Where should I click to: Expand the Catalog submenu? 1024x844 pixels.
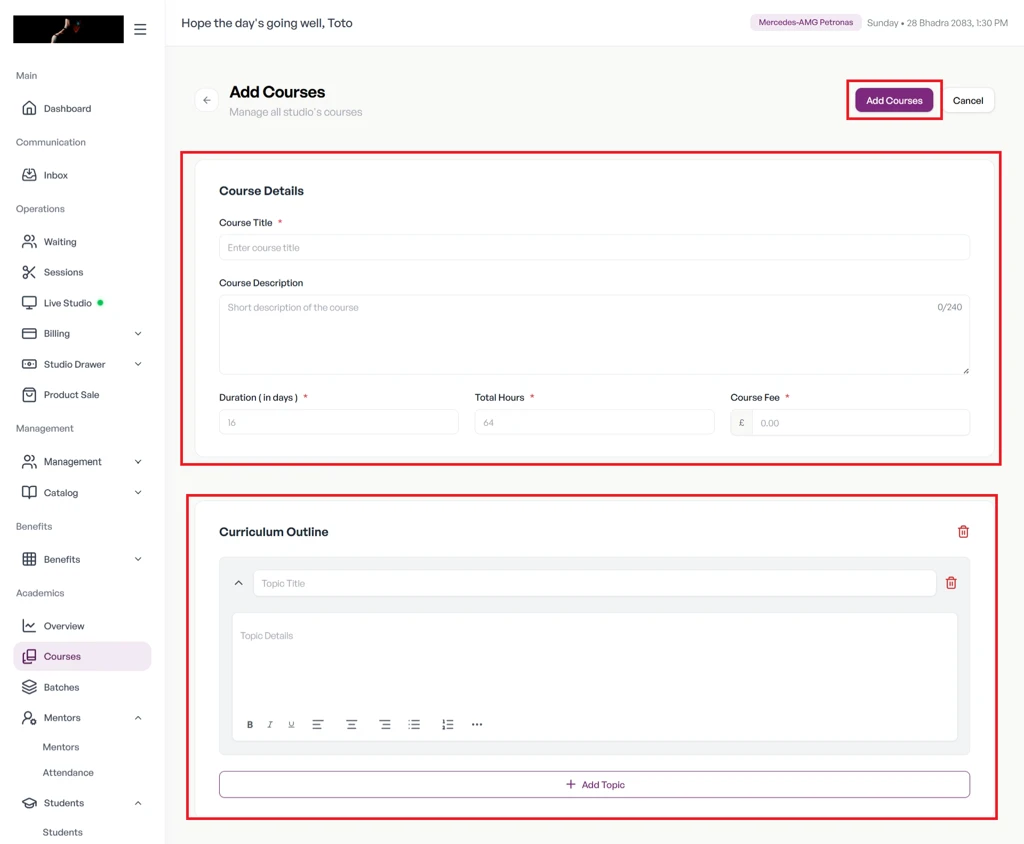click(x=138, y=493)
